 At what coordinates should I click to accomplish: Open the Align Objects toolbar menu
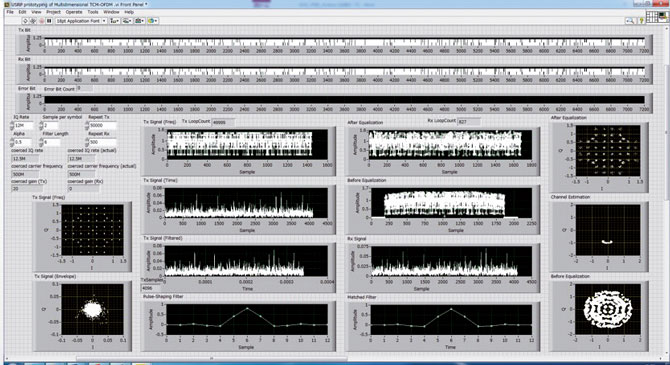[x=115, y=21]
